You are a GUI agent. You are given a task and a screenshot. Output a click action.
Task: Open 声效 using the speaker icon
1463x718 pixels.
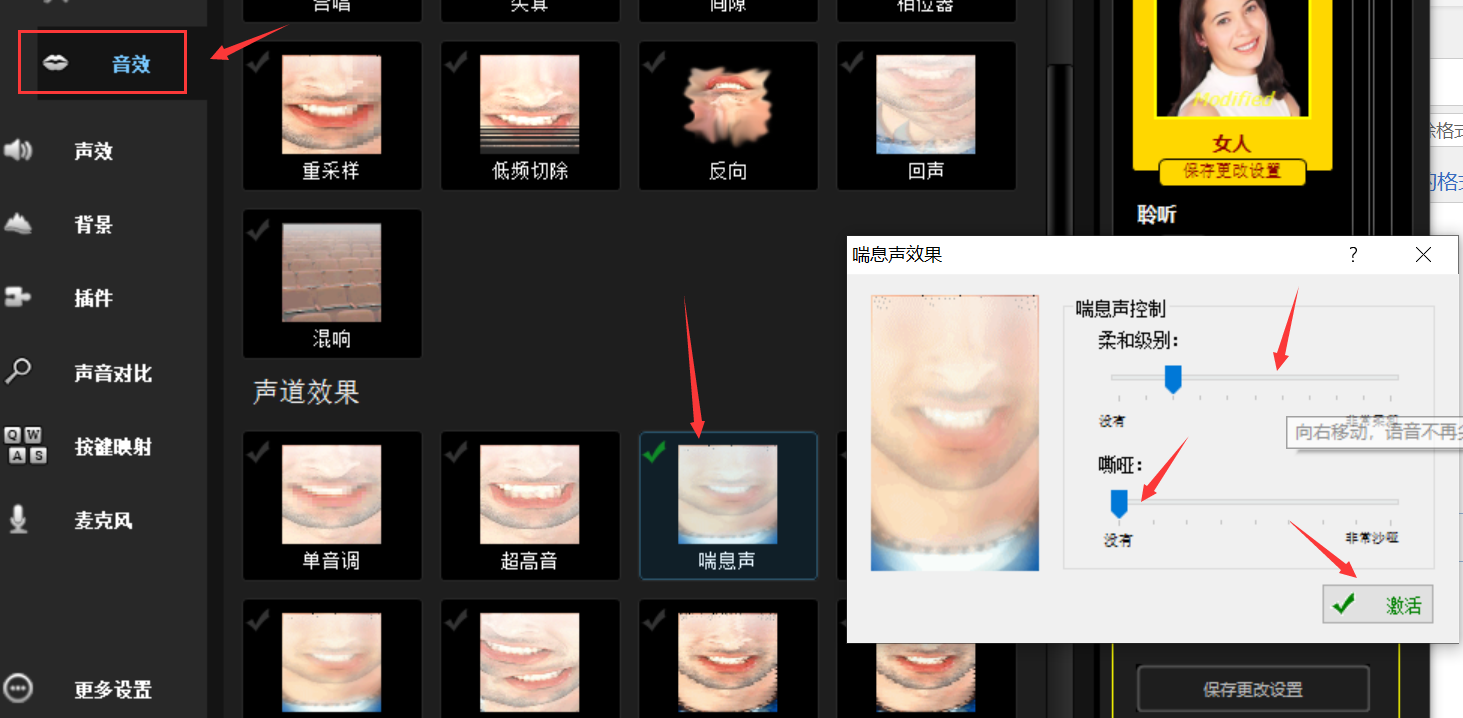tap(18, 150)
